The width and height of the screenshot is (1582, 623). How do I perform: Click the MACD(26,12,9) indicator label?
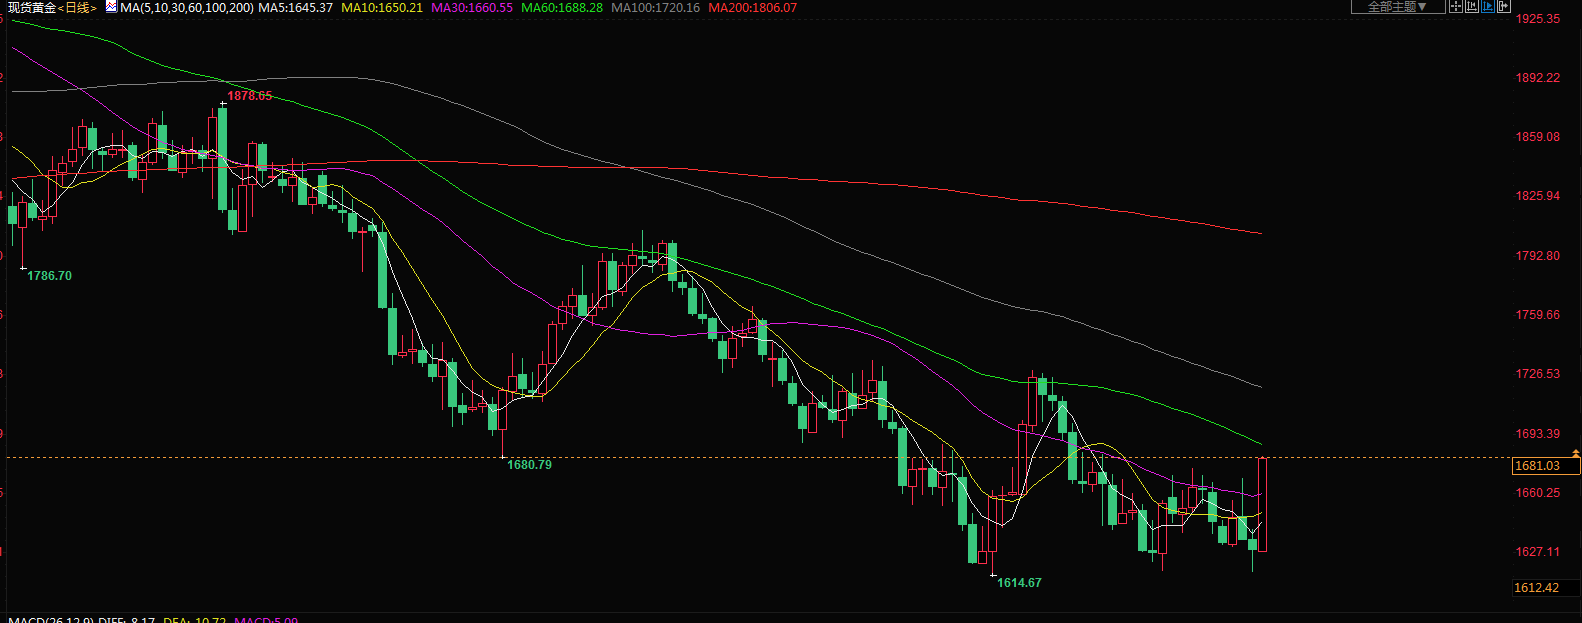pos(51,621)
